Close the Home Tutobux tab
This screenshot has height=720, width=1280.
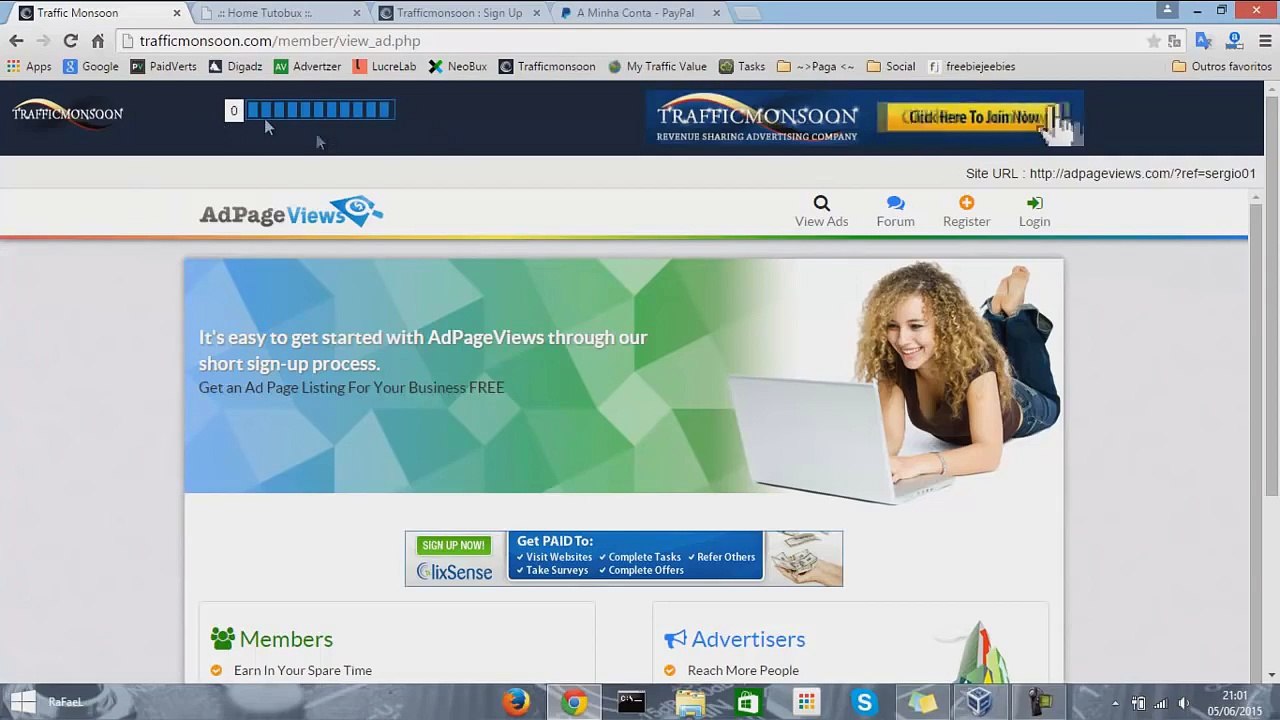point(357,13)
